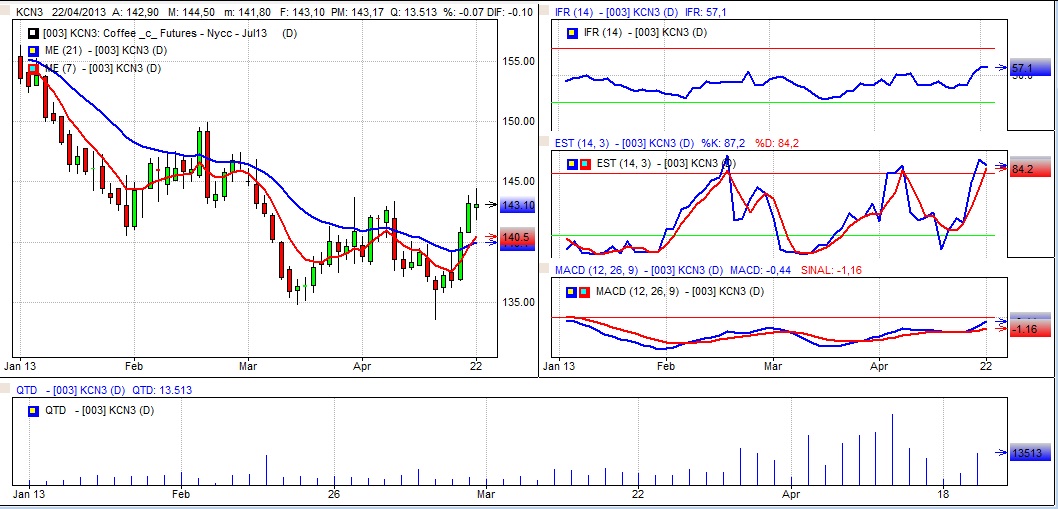Click the black-and-white KCN3 Coffee Futures legend icon

[34, 34]
